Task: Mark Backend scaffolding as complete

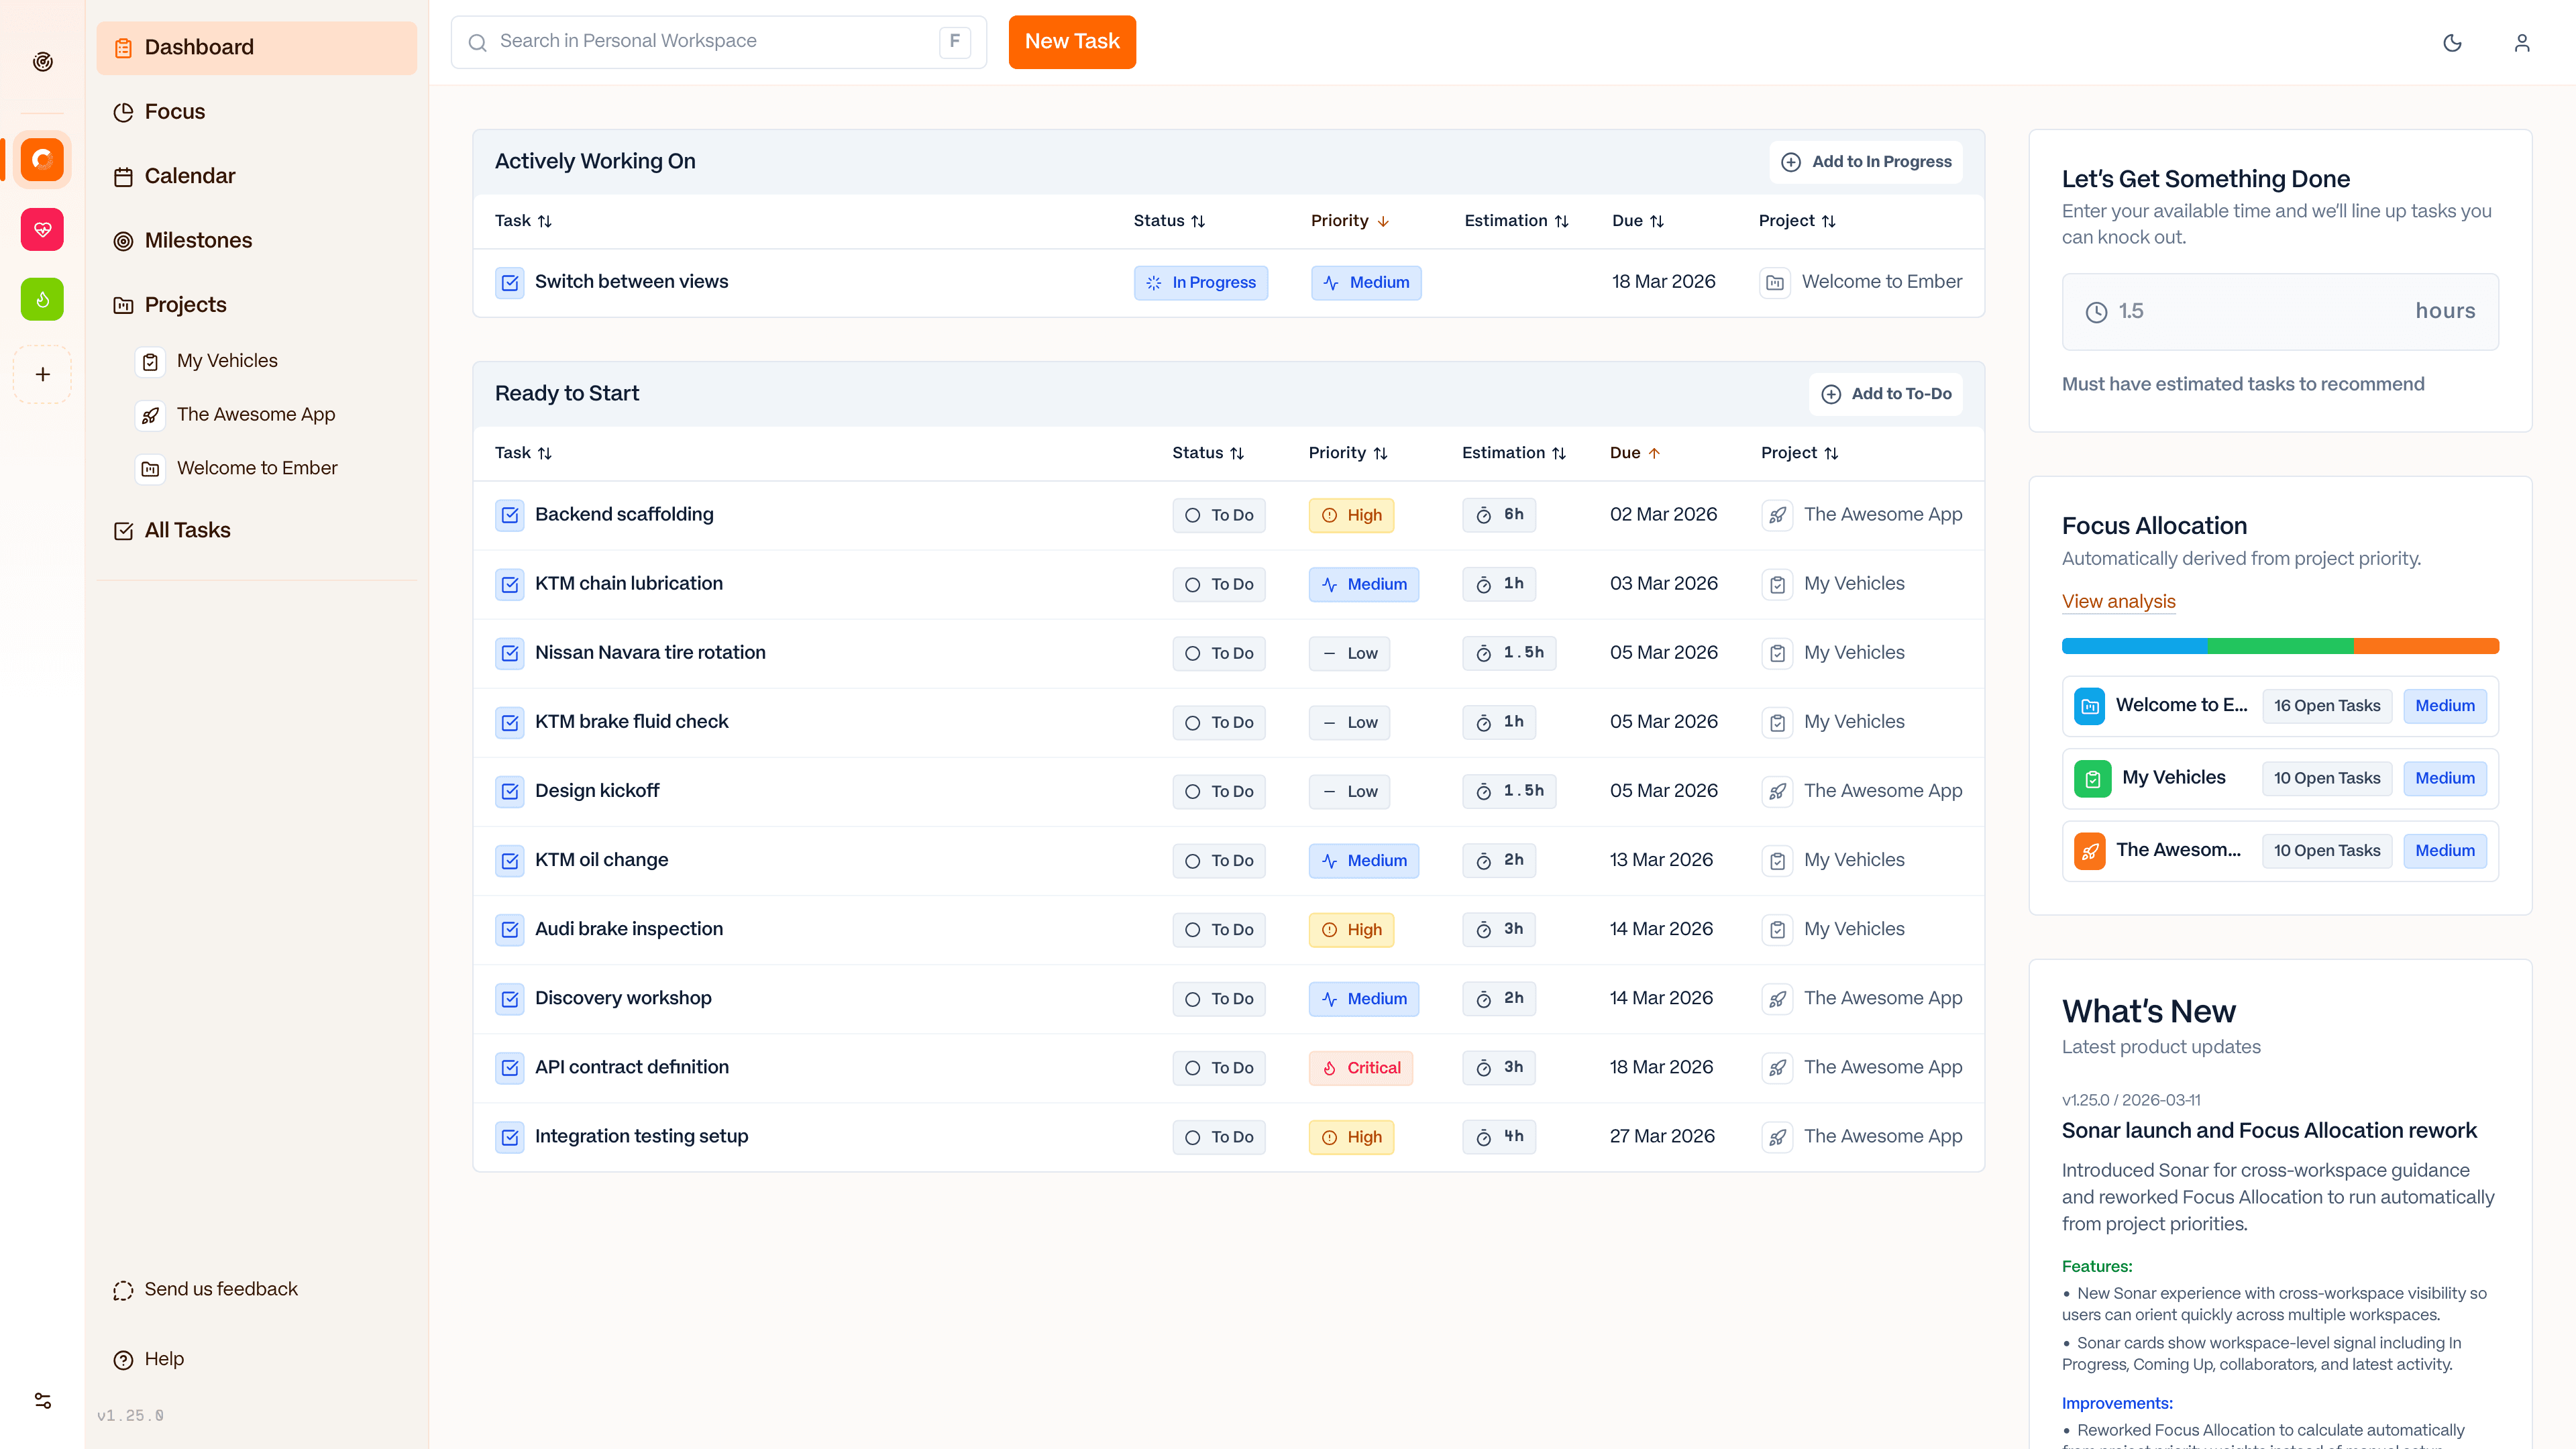Action: [510, 515]
